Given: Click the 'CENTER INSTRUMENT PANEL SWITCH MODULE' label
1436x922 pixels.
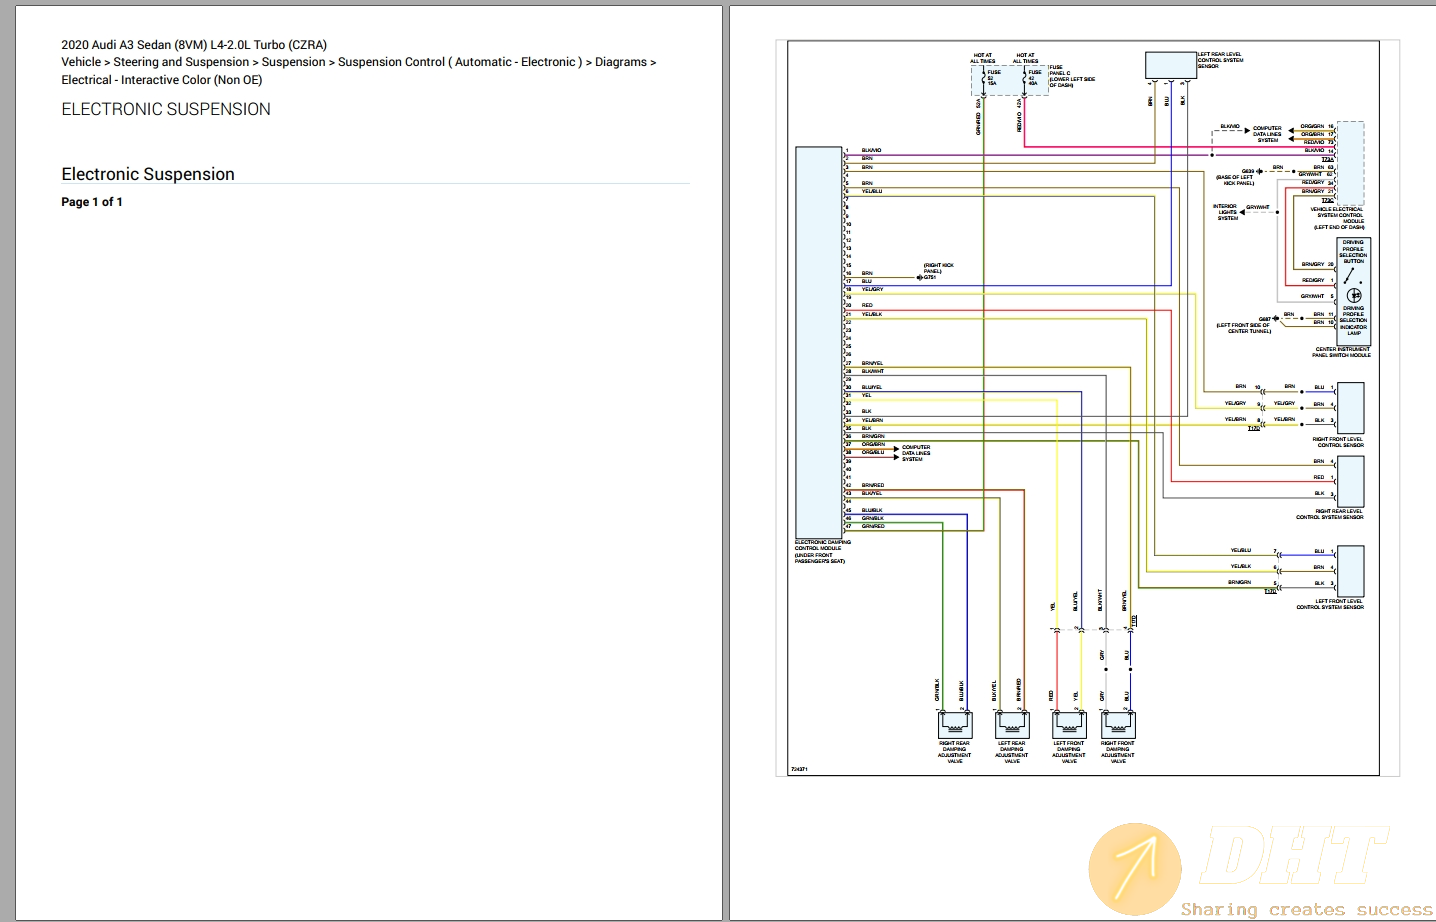Looking at the screenshot, I should [x=1342, y=352].
